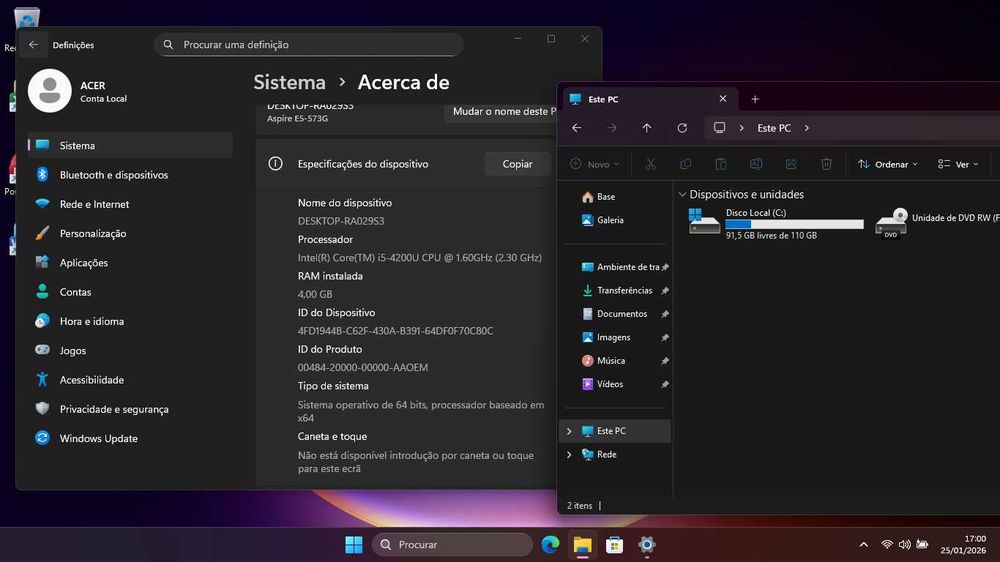Add a new Explorer tab
The image size is (1000, 562).
(755, 99)
